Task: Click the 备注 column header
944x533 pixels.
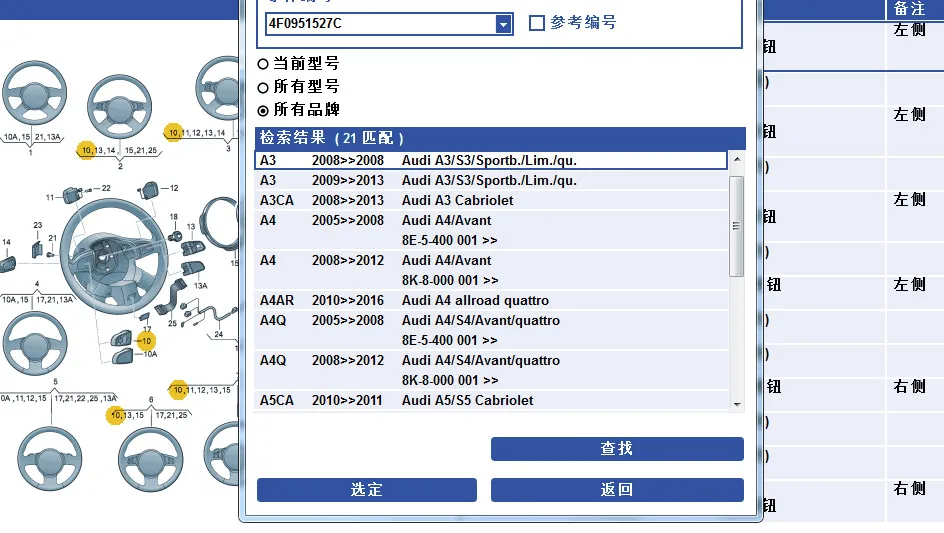Action: tap(909, 8)
